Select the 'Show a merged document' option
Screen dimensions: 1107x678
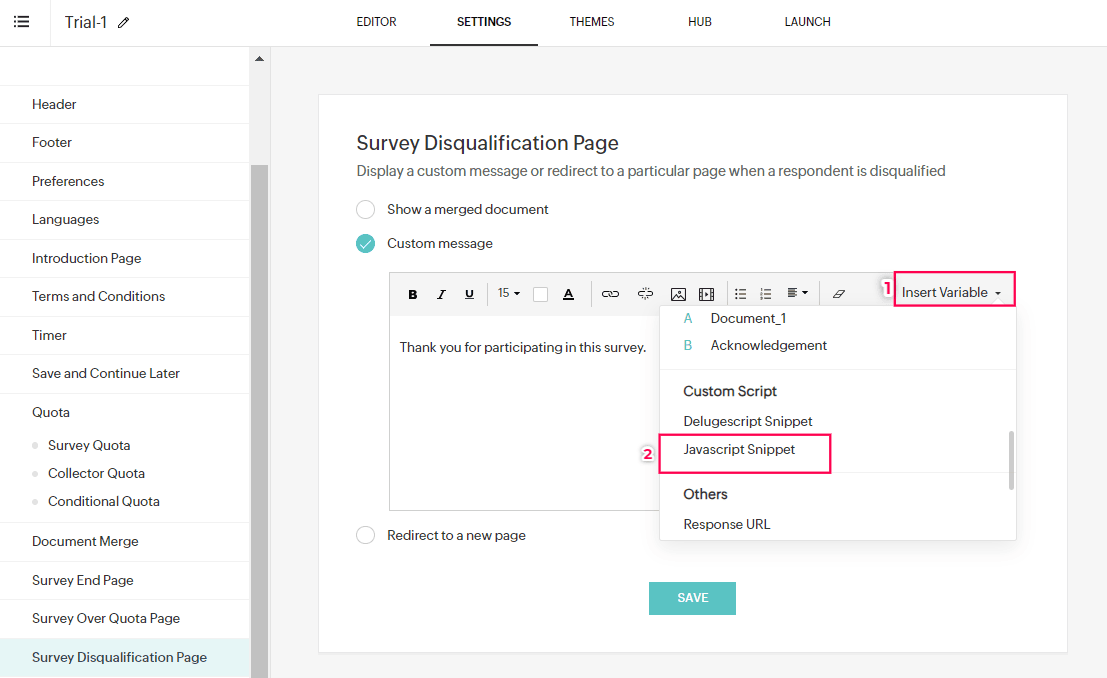click(x=366, y=210)
